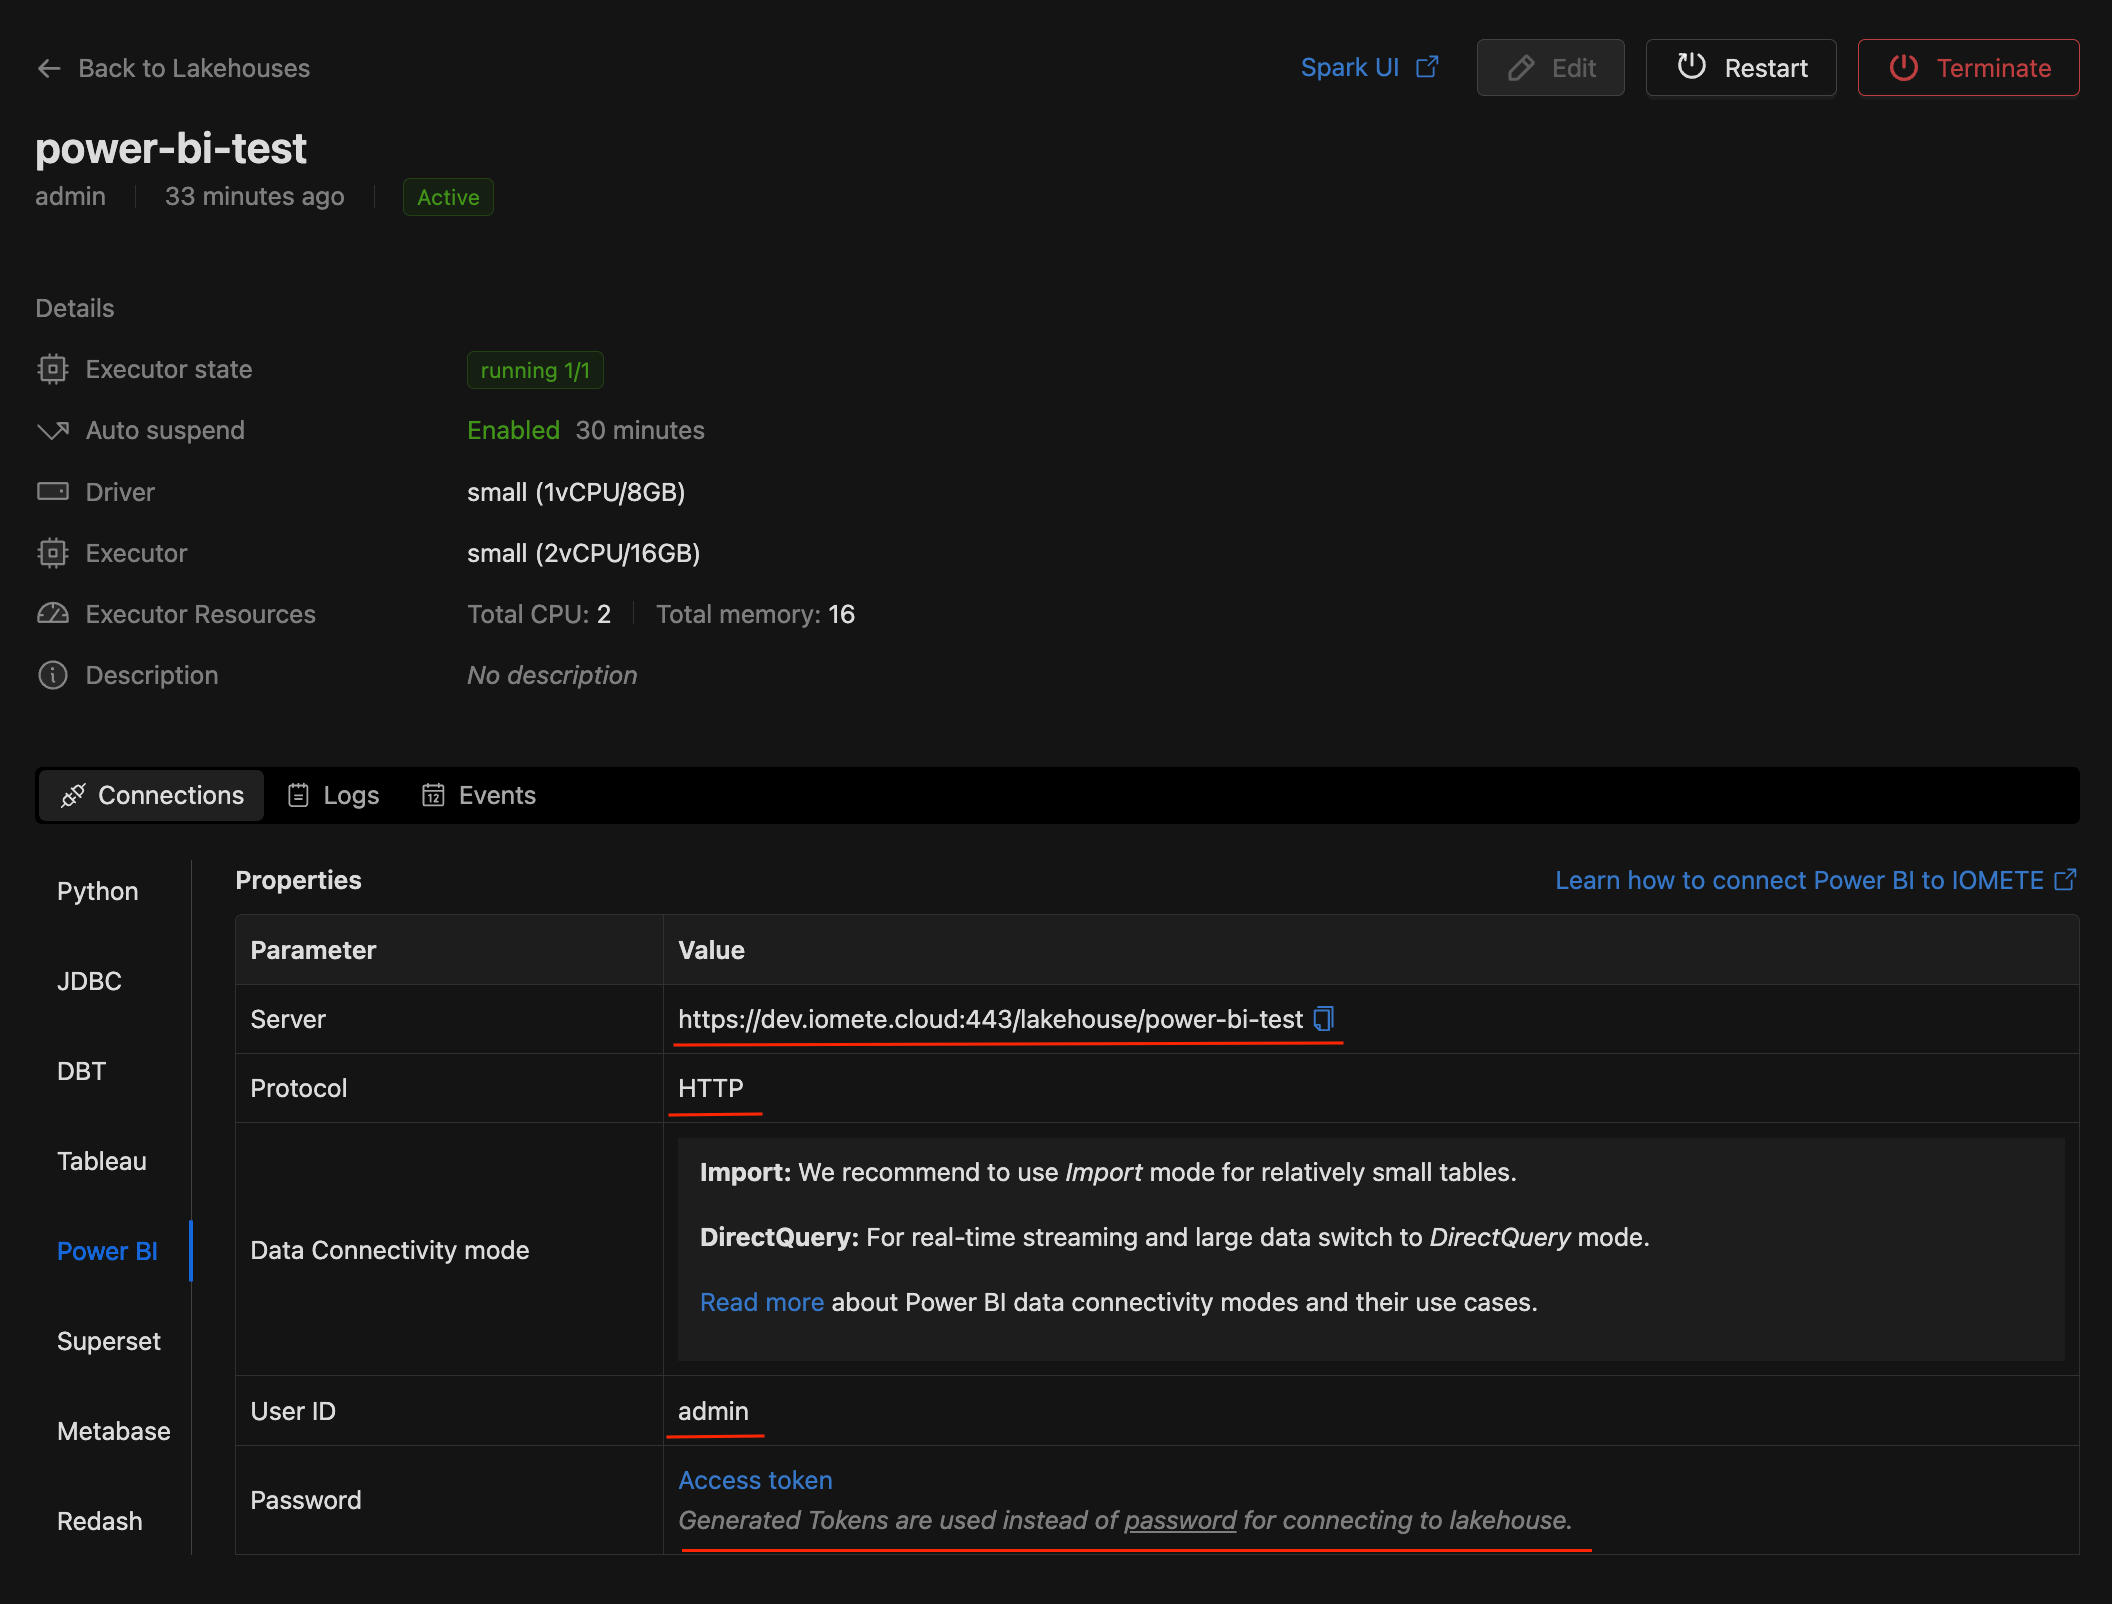Click the Edit button
2112x1604 pixels.
tap(1550, 68)
